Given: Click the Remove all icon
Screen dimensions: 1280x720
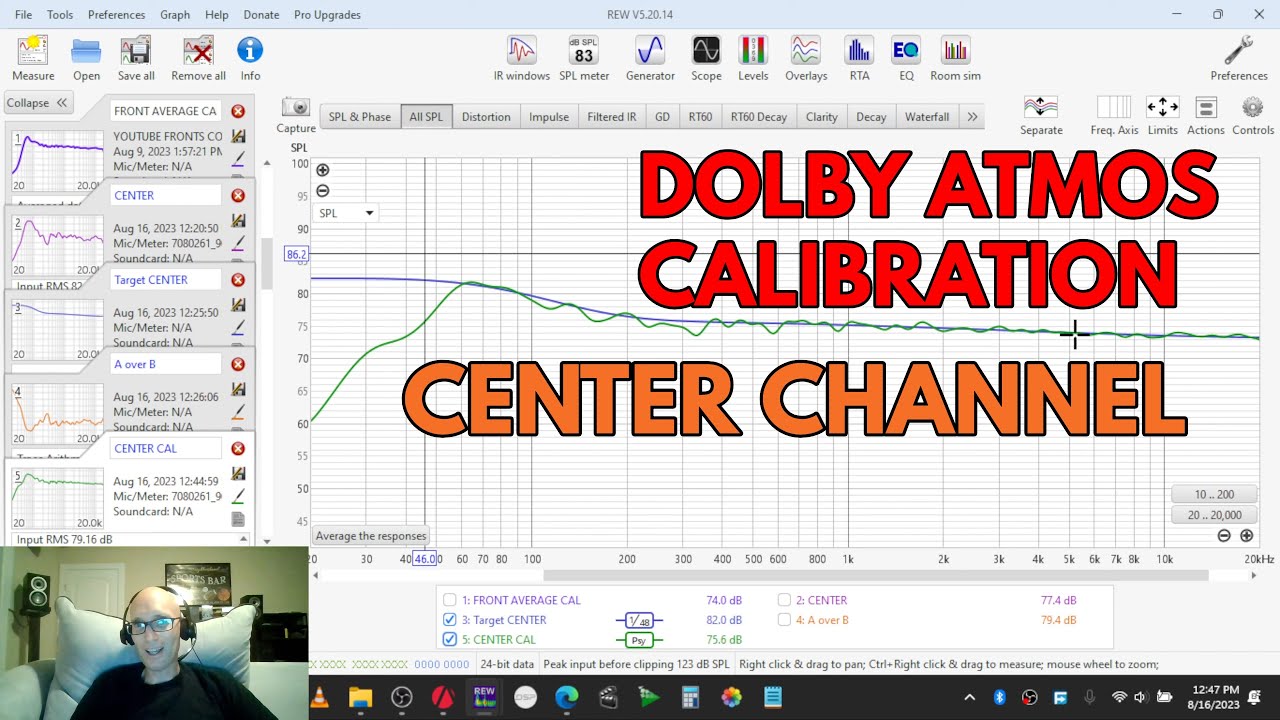Looking at the screenshot, I should point(198,58).
